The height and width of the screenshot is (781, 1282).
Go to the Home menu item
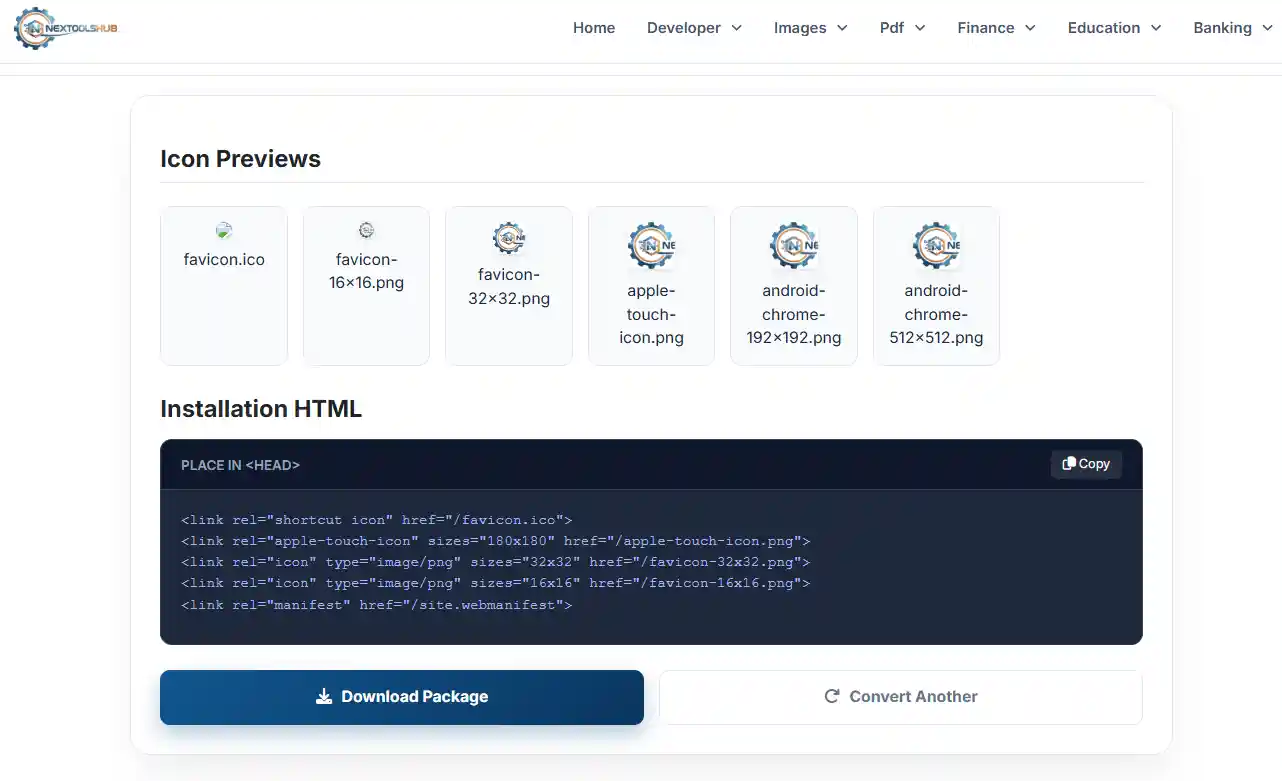(594, 28)
